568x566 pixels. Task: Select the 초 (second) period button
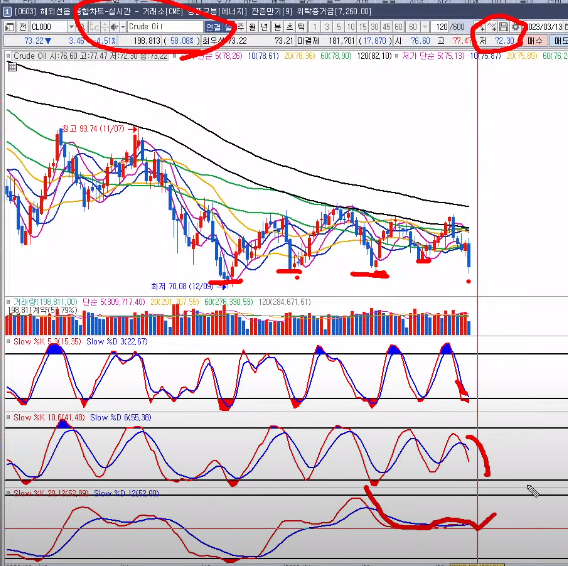289,27
